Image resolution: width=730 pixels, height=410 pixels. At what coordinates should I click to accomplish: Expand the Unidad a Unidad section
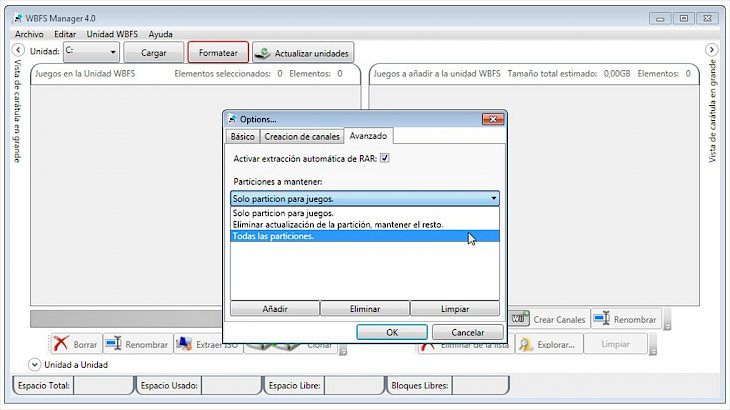(34, 364)
